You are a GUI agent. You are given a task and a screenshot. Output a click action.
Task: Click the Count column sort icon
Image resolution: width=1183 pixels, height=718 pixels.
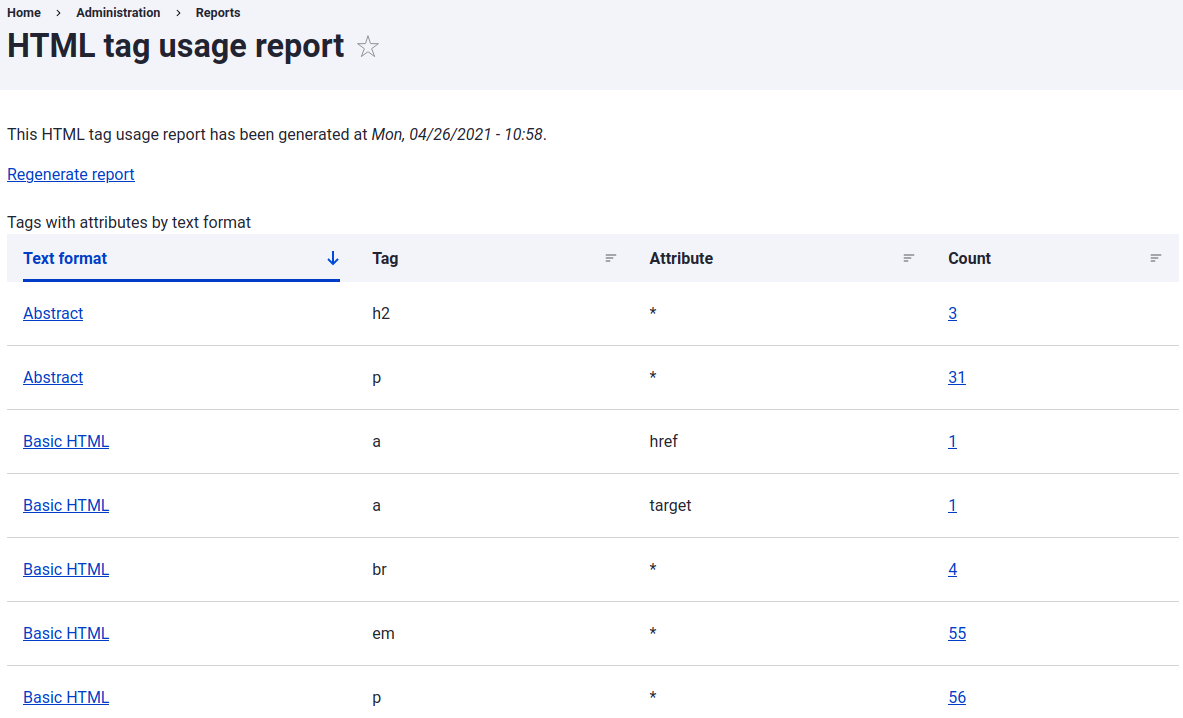point(1155,258)
